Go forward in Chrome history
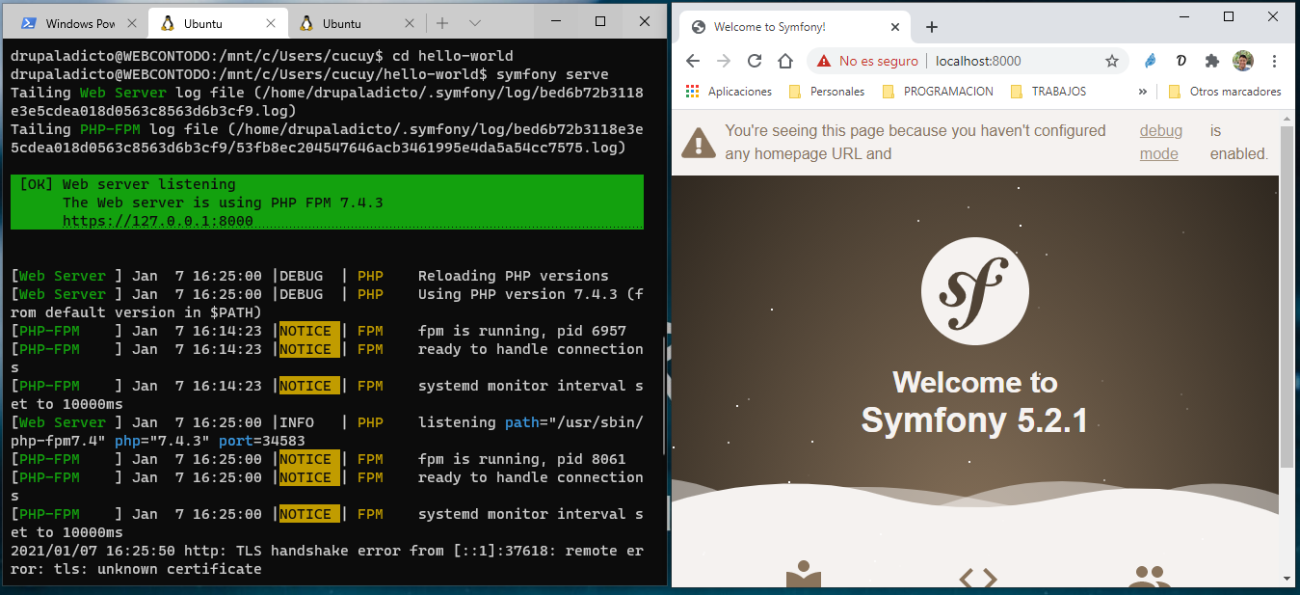 click(x=724, y=61)
